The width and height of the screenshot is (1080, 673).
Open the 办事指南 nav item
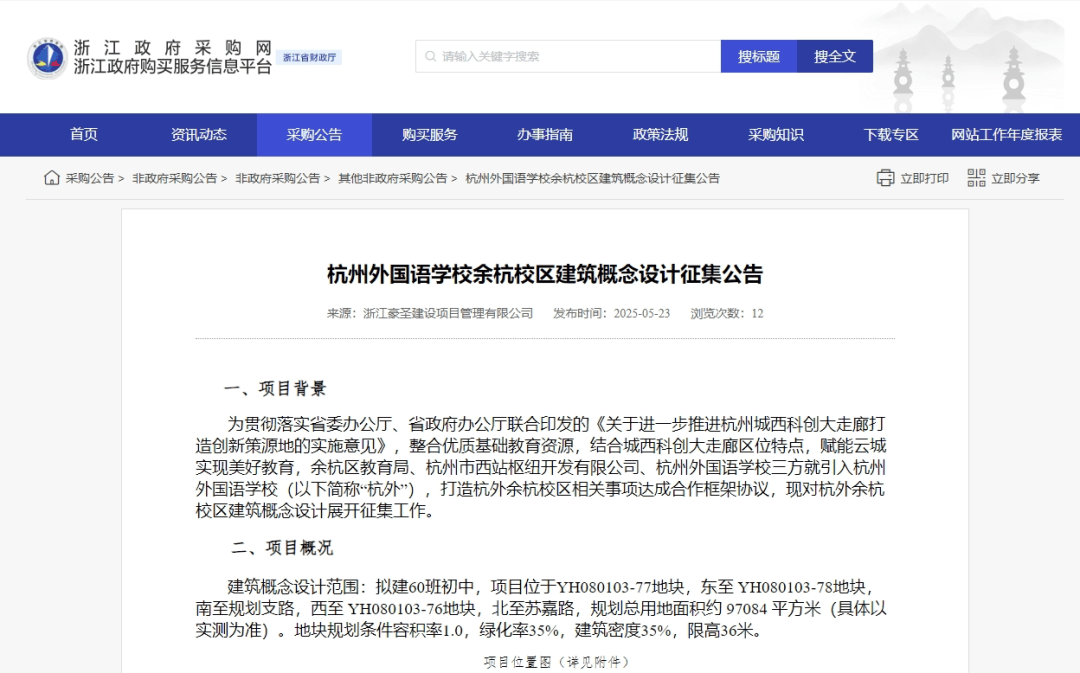tap(545, 134)
